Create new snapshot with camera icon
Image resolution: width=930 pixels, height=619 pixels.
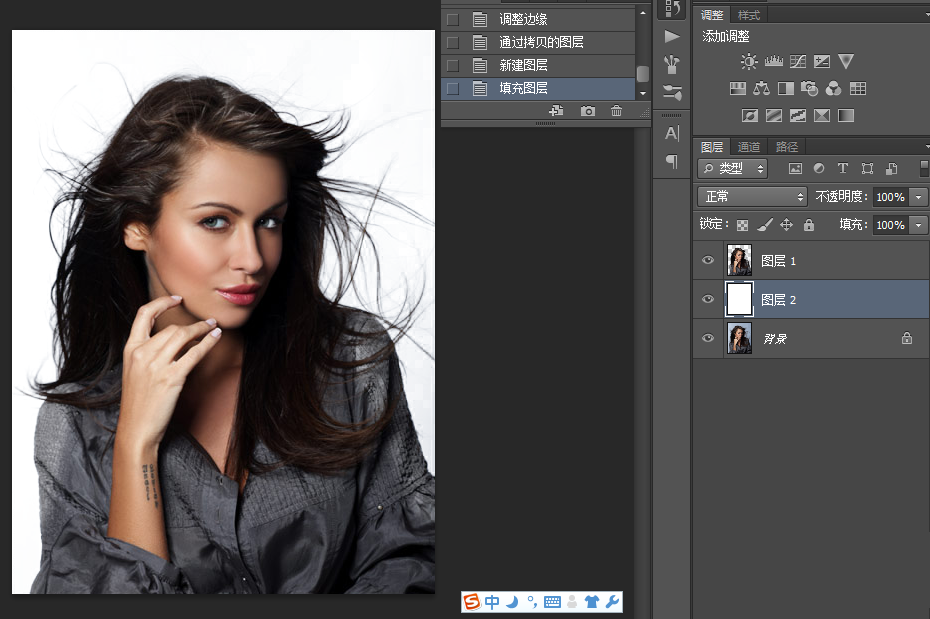[588, 111]
